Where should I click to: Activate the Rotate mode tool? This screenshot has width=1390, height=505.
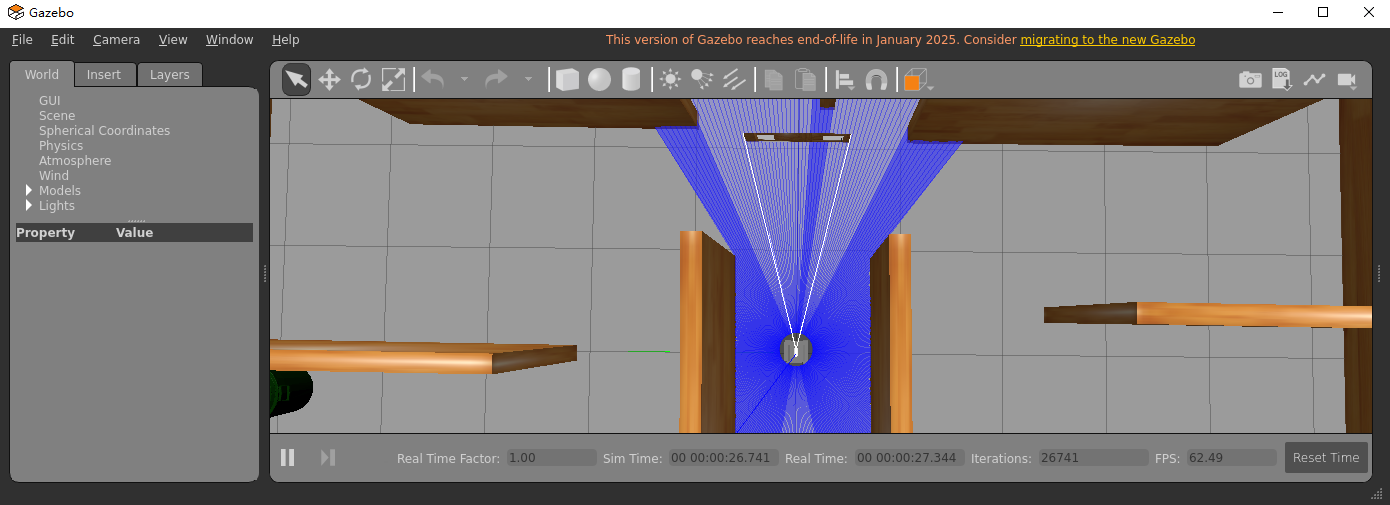tap(361, 80)
